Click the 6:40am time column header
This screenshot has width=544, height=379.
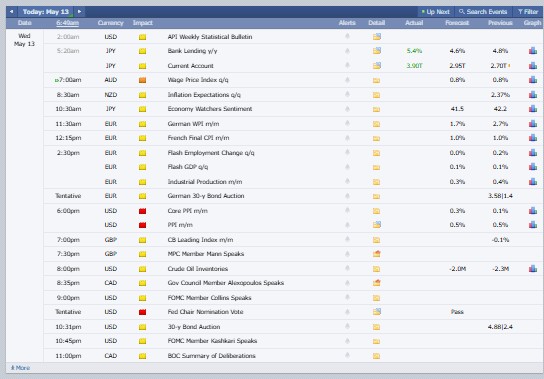click(x=68, y=23)
